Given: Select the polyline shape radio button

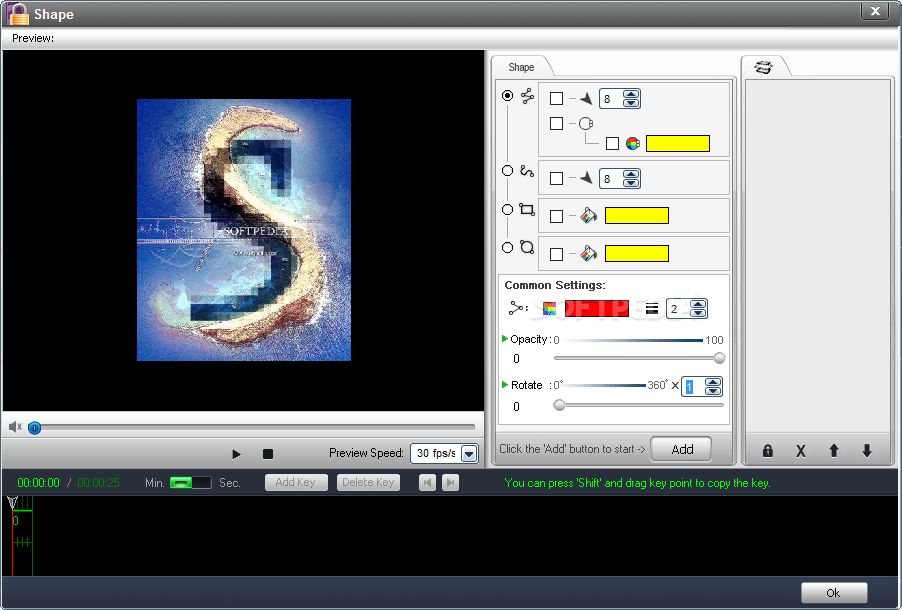Looking at the screenshot, I should point(507,96).
